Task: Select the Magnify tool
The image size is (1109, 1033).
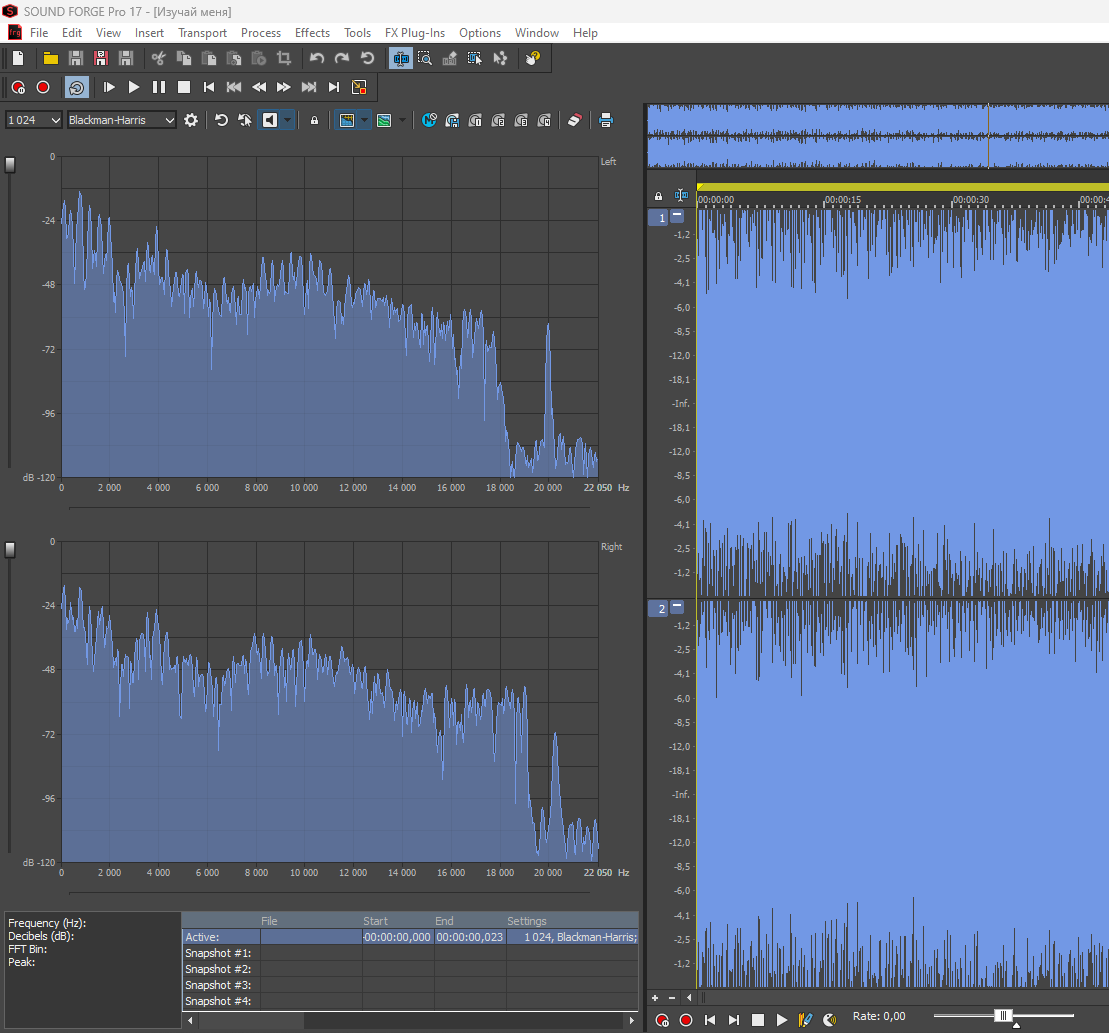Action: [425, 58]
